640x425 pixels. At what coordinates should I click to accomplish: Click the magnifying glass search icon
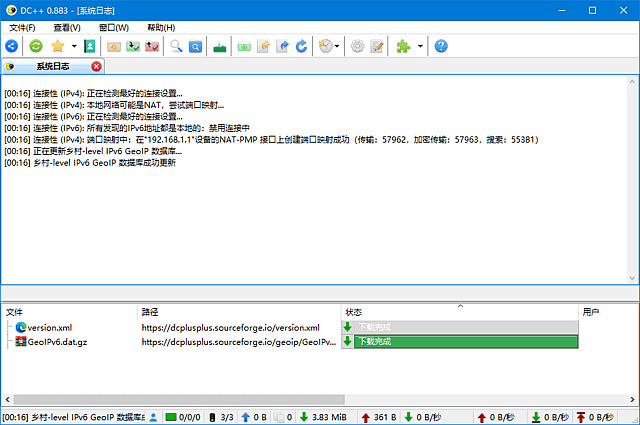176,46
